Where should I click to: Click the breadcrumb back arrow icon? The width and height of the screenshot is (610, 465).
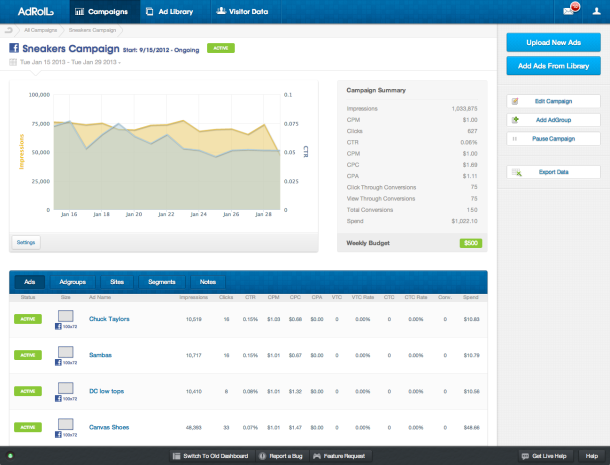tap(9, 30)
